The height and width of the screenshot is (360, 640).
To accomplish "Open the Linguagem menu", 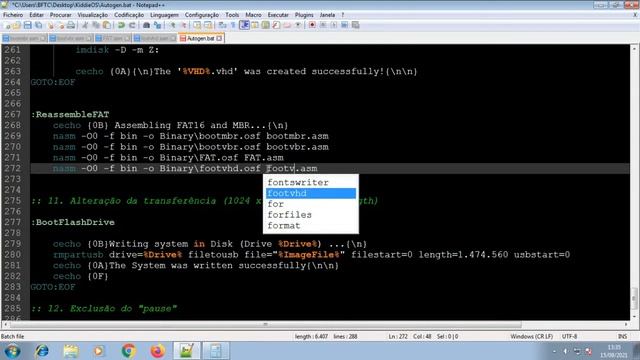I will pos(164,15).
